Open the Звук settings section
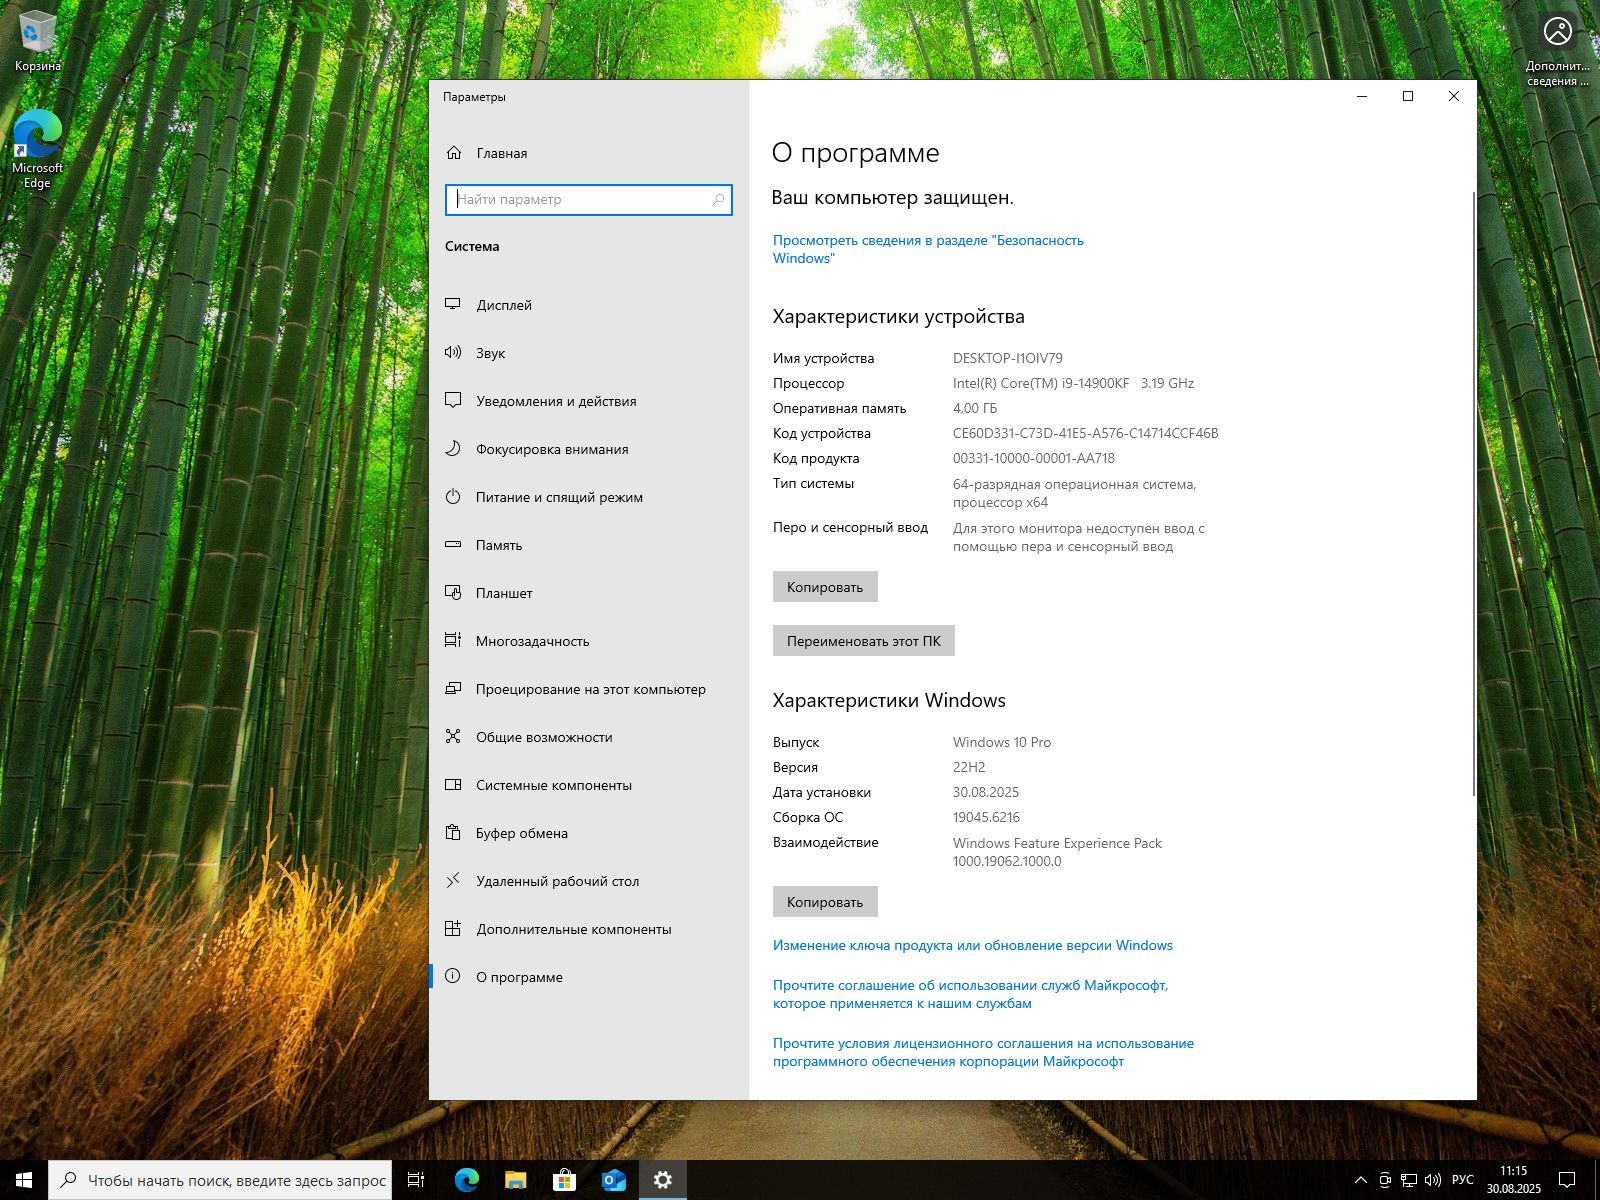The height and width of the screenshot is (1200, 1600). click(589, 353)
